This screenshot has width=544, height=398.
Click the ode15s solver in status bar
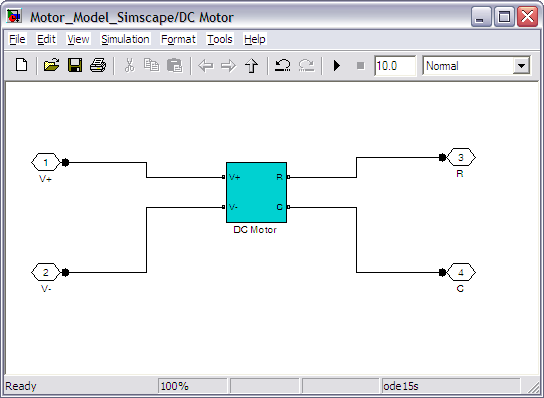(401, 386)
